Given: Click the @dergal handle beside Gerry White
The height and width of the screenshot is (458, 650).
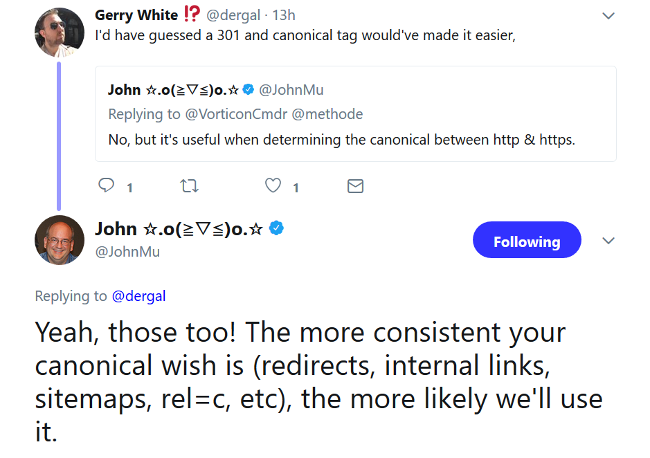Looking at the screenshot, I should click(x=235, y=15).
